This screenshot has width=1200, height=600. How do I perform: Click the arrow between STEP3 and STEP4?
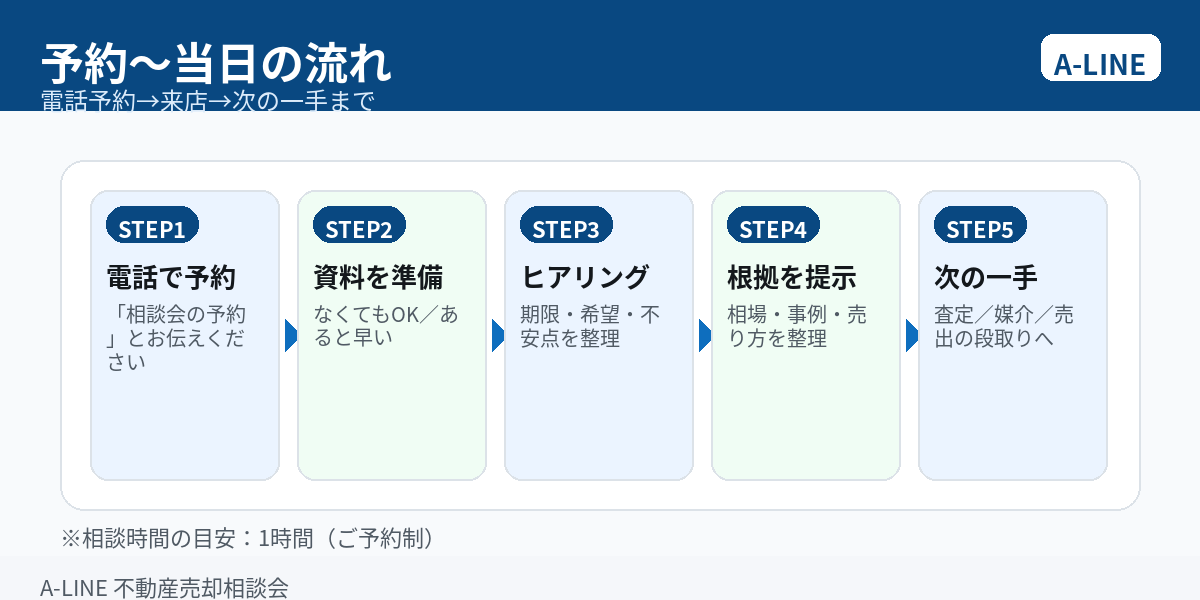(704, 336)
